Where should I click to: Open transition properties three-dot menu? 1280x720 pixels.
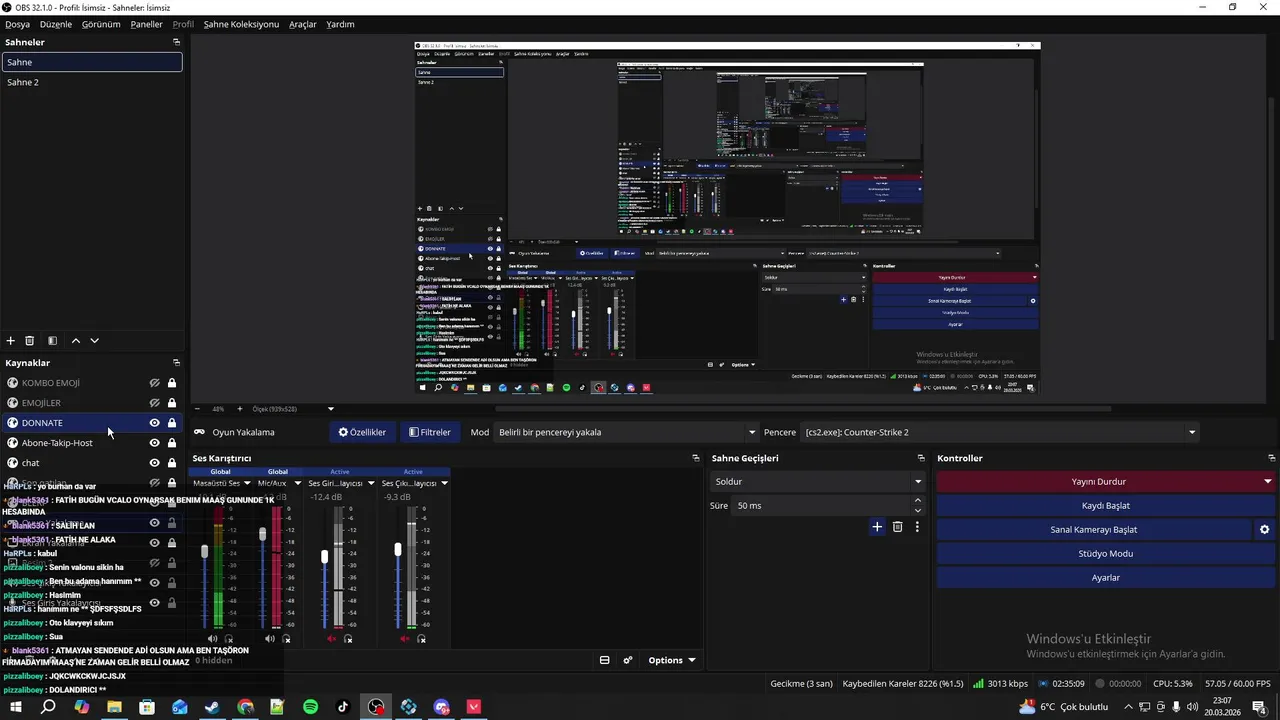(917, 527)
